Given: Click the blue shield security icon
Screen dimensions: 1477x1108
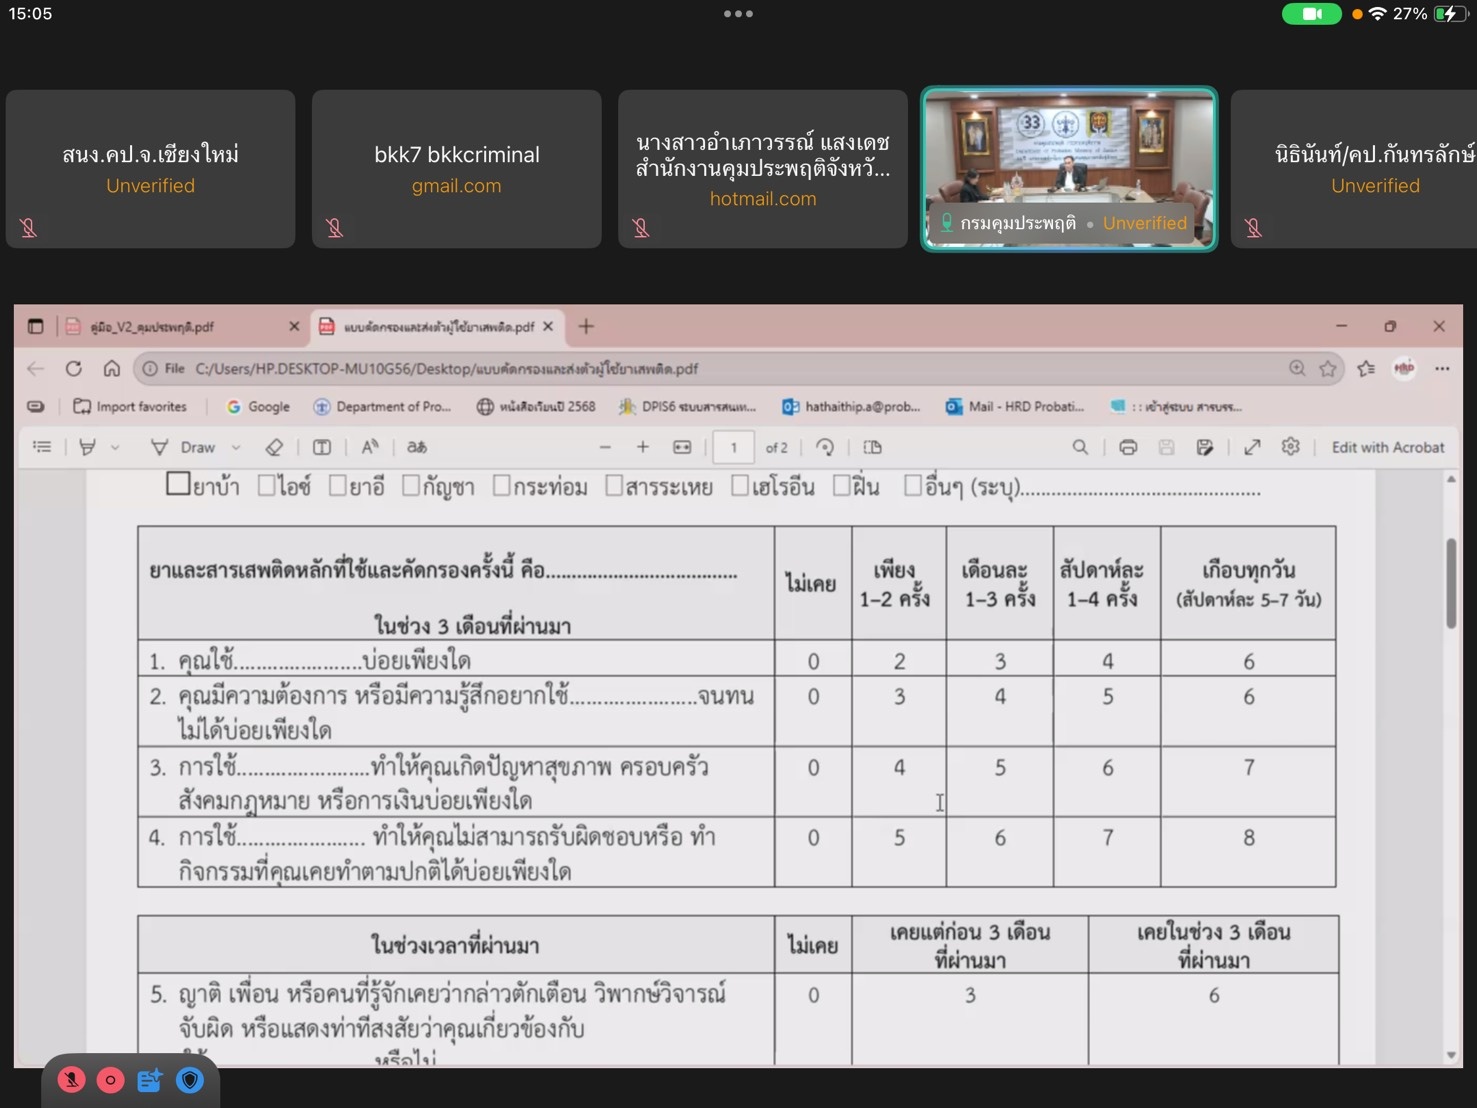Looking at the screenshot, I should coord(190,1080).
